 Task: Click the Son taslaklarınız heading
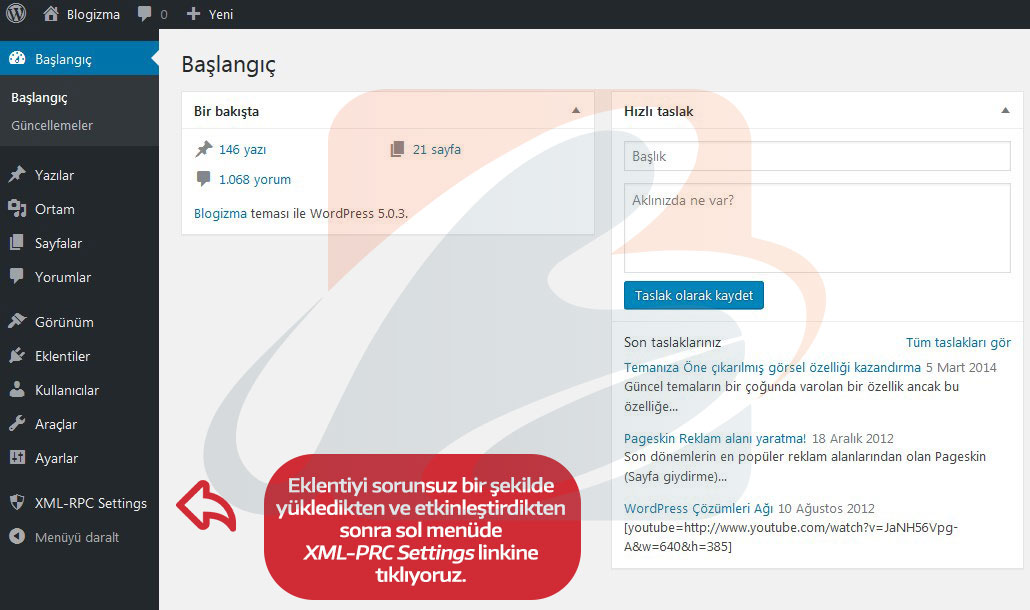pyautogui.click(x=673, y=342)
